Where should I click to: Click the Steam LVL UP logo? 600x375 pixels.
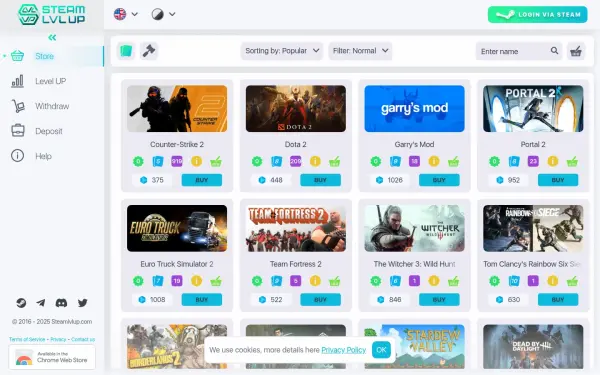click(52, 15)
